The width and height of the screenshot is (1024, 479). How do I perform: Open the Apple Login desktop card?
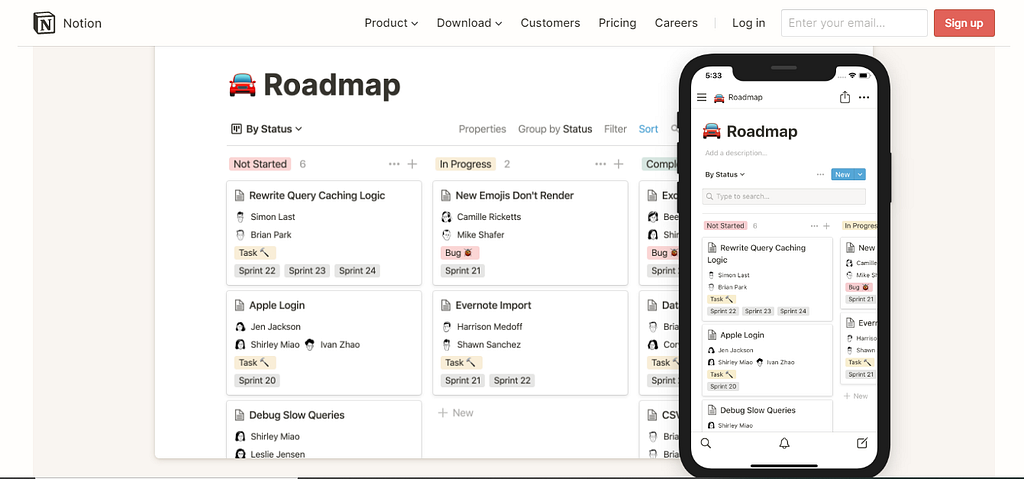[324, 343]
